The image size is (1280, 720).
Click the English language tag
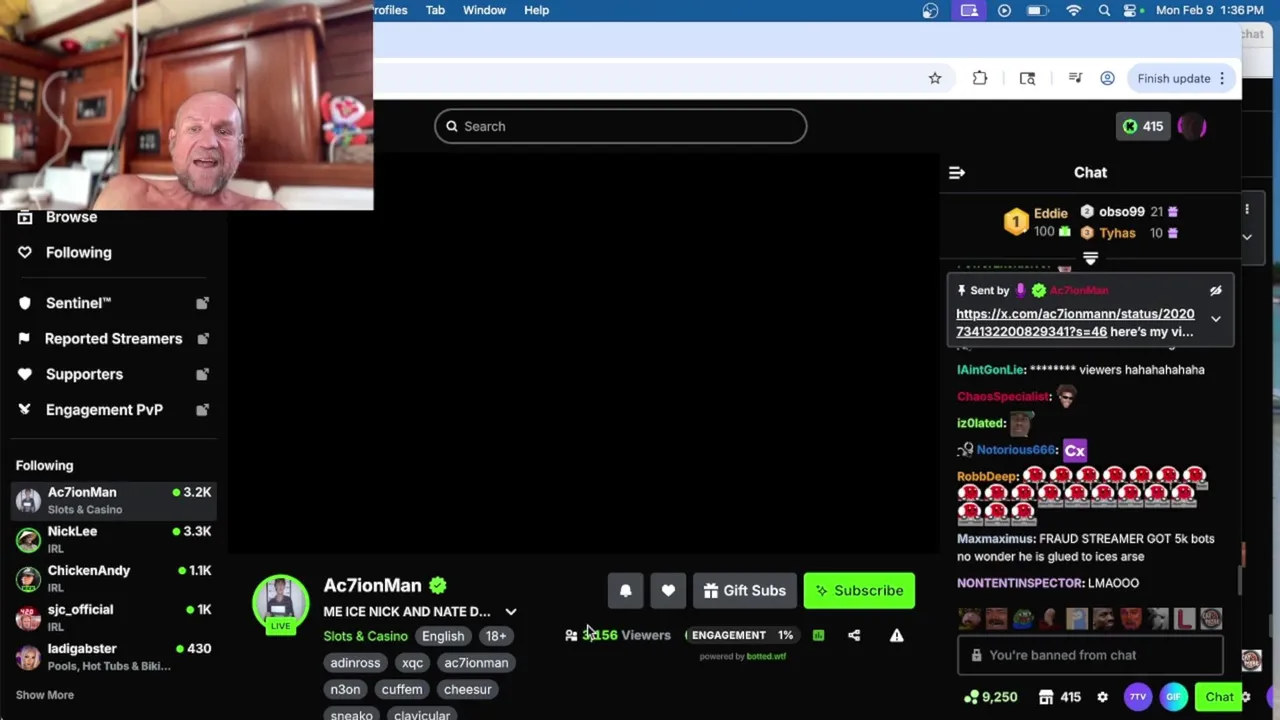click(443, 636)
